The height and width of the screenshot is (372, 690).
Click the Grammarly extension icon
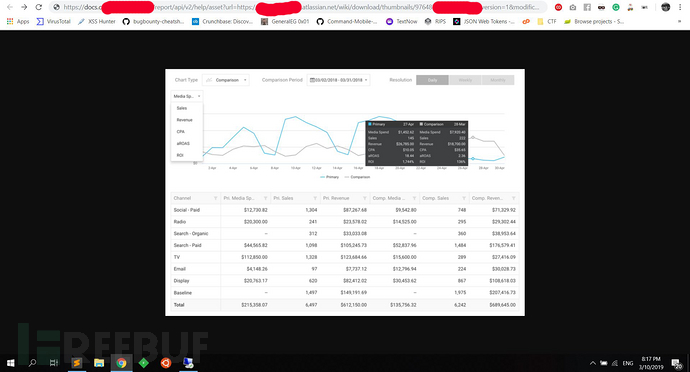pyautogui.click(x=616, y=7)
